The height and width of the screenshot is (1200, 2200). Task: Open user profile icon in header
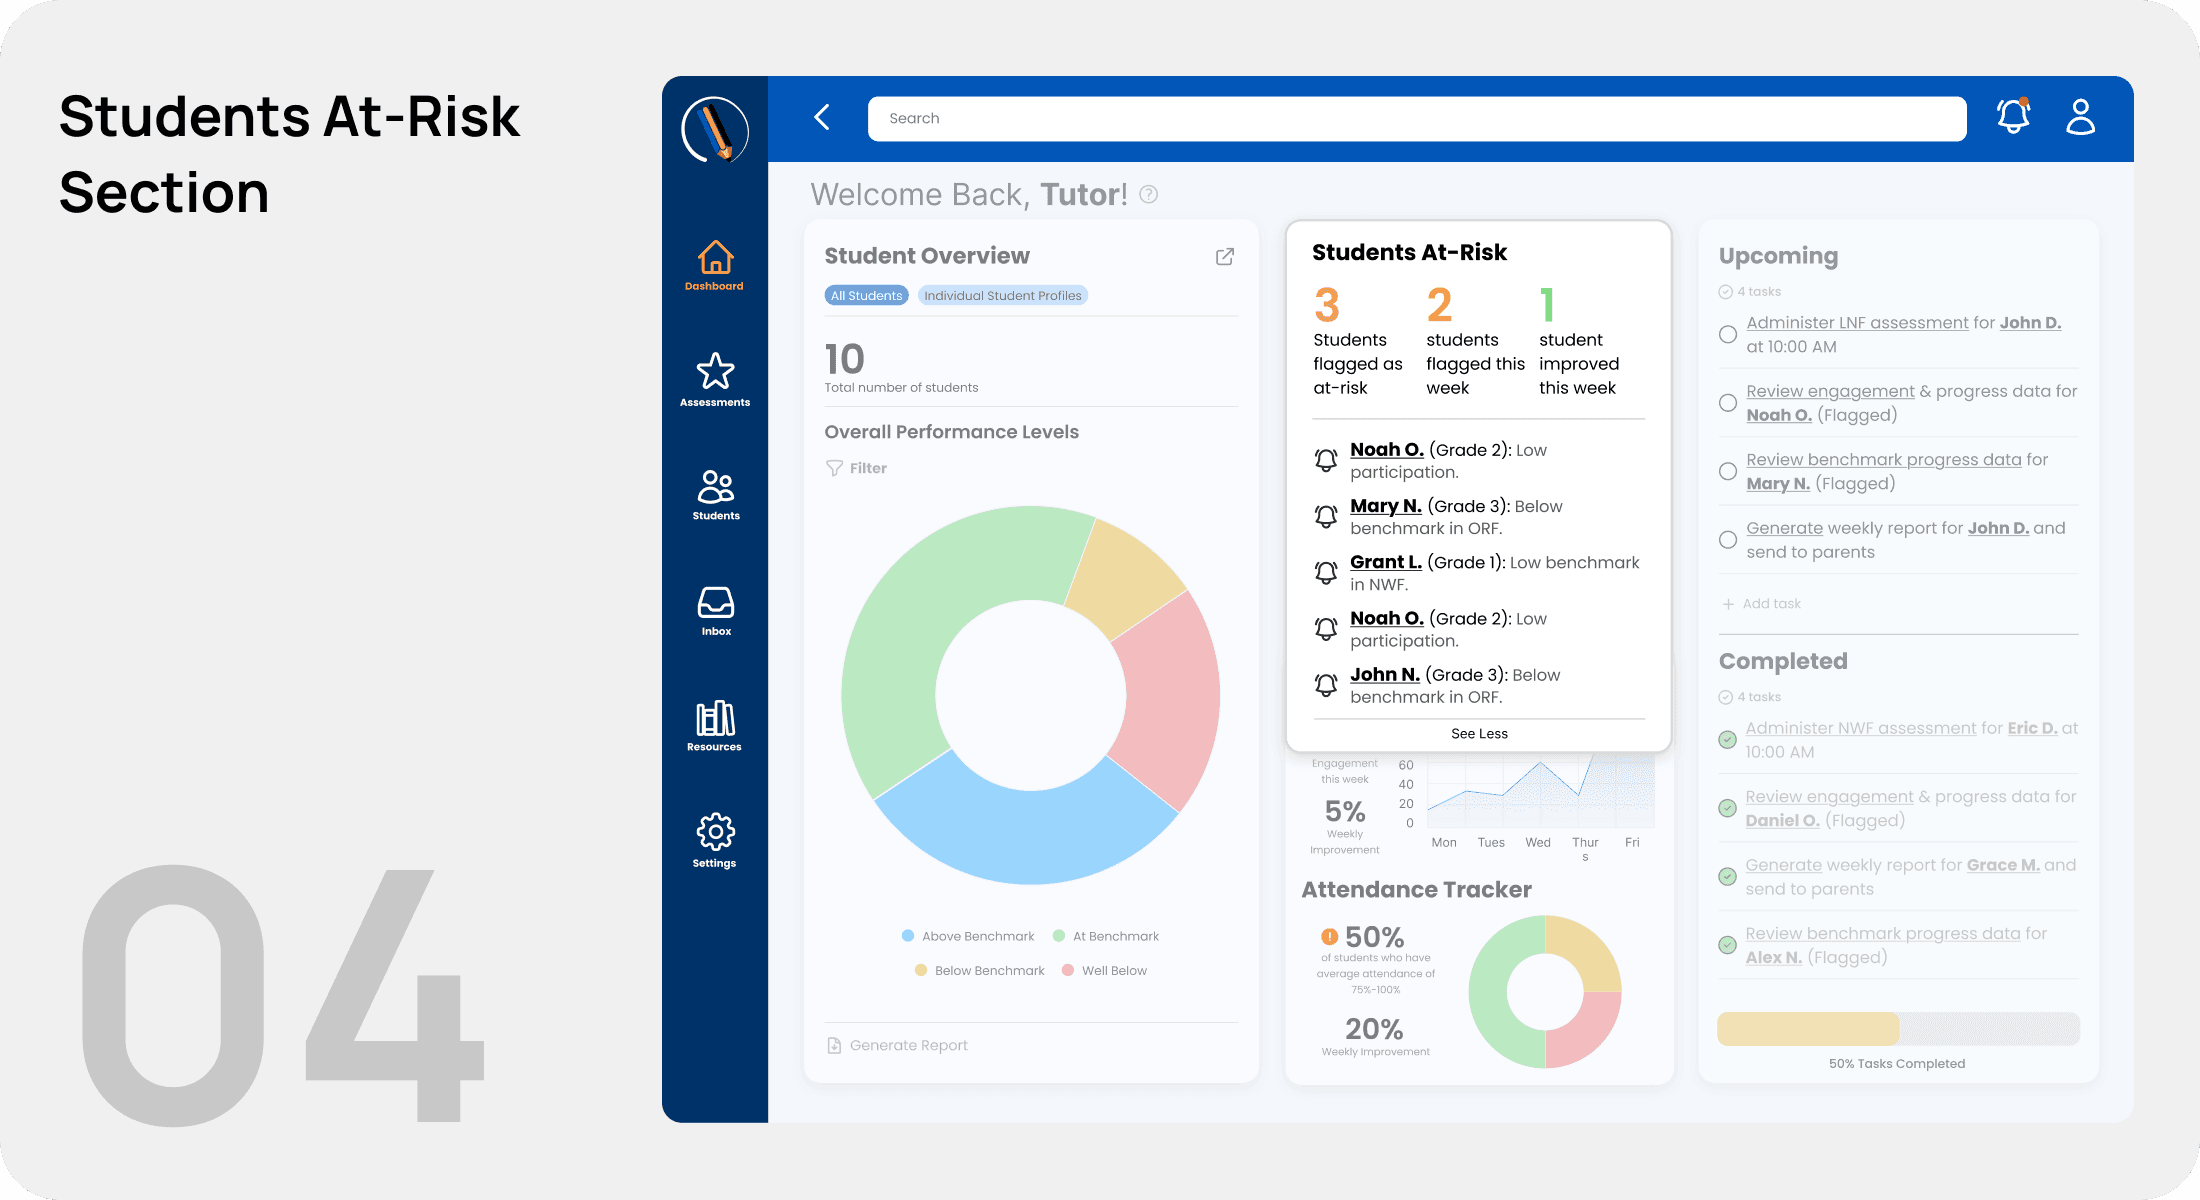pyautogui.click(x=2080, y=117)
